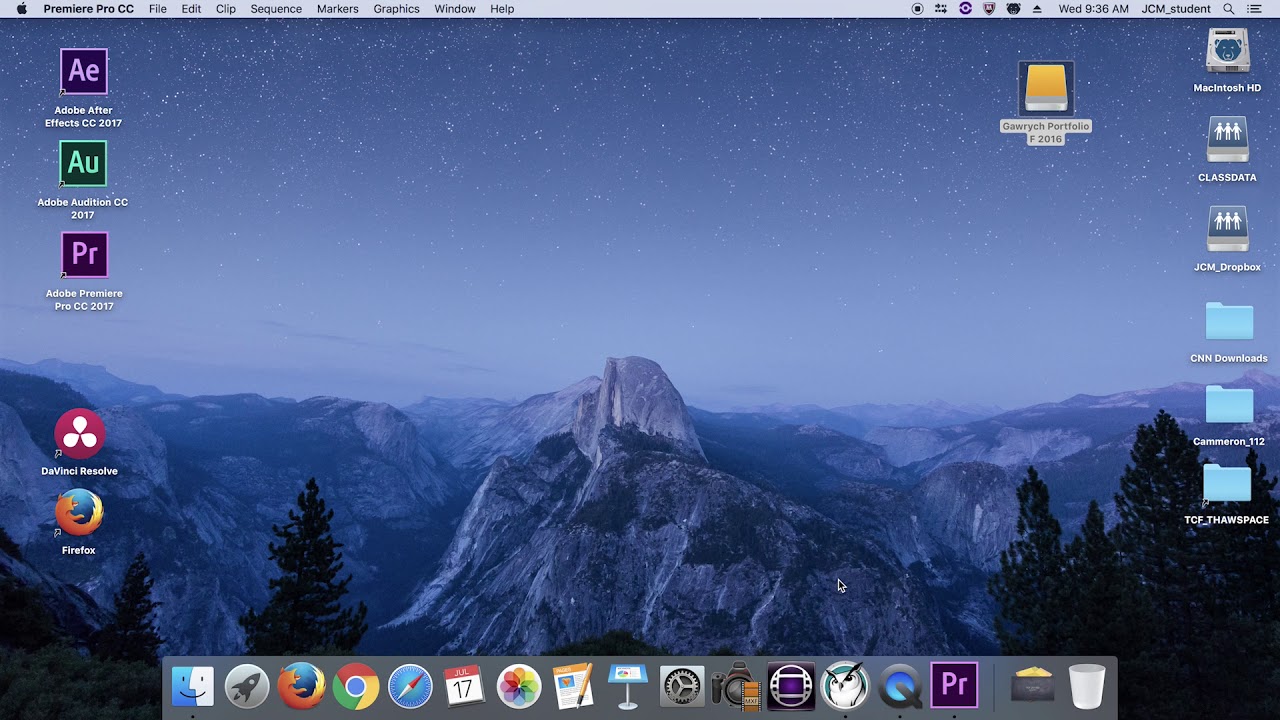The width and height of the screenshot is (1280, 720).
Task: Select the DaVinci Resolve desktop shortcut
Action: click(x=80, y=434)
